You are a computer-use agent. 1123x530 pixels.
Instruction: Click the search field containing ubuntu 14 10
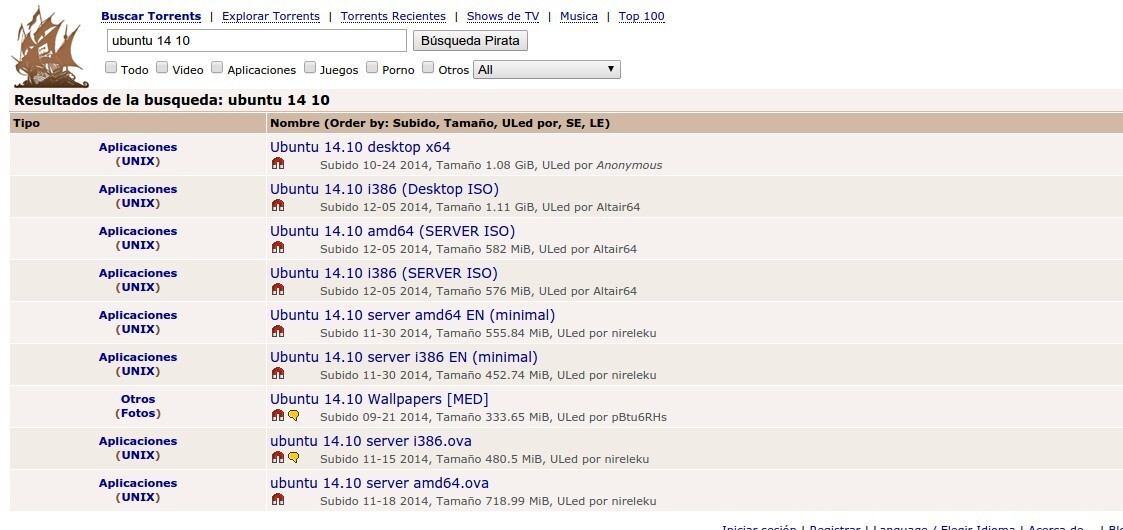(257, 41)
